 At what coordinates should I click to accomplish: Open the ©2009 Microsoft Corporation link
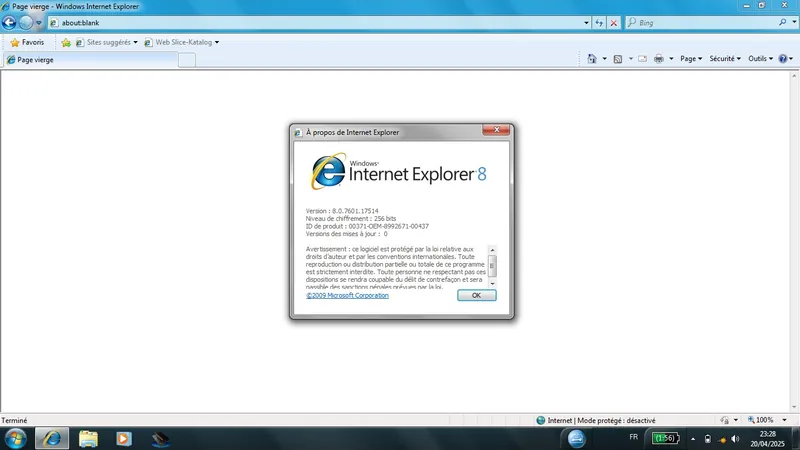coord(347,295)
